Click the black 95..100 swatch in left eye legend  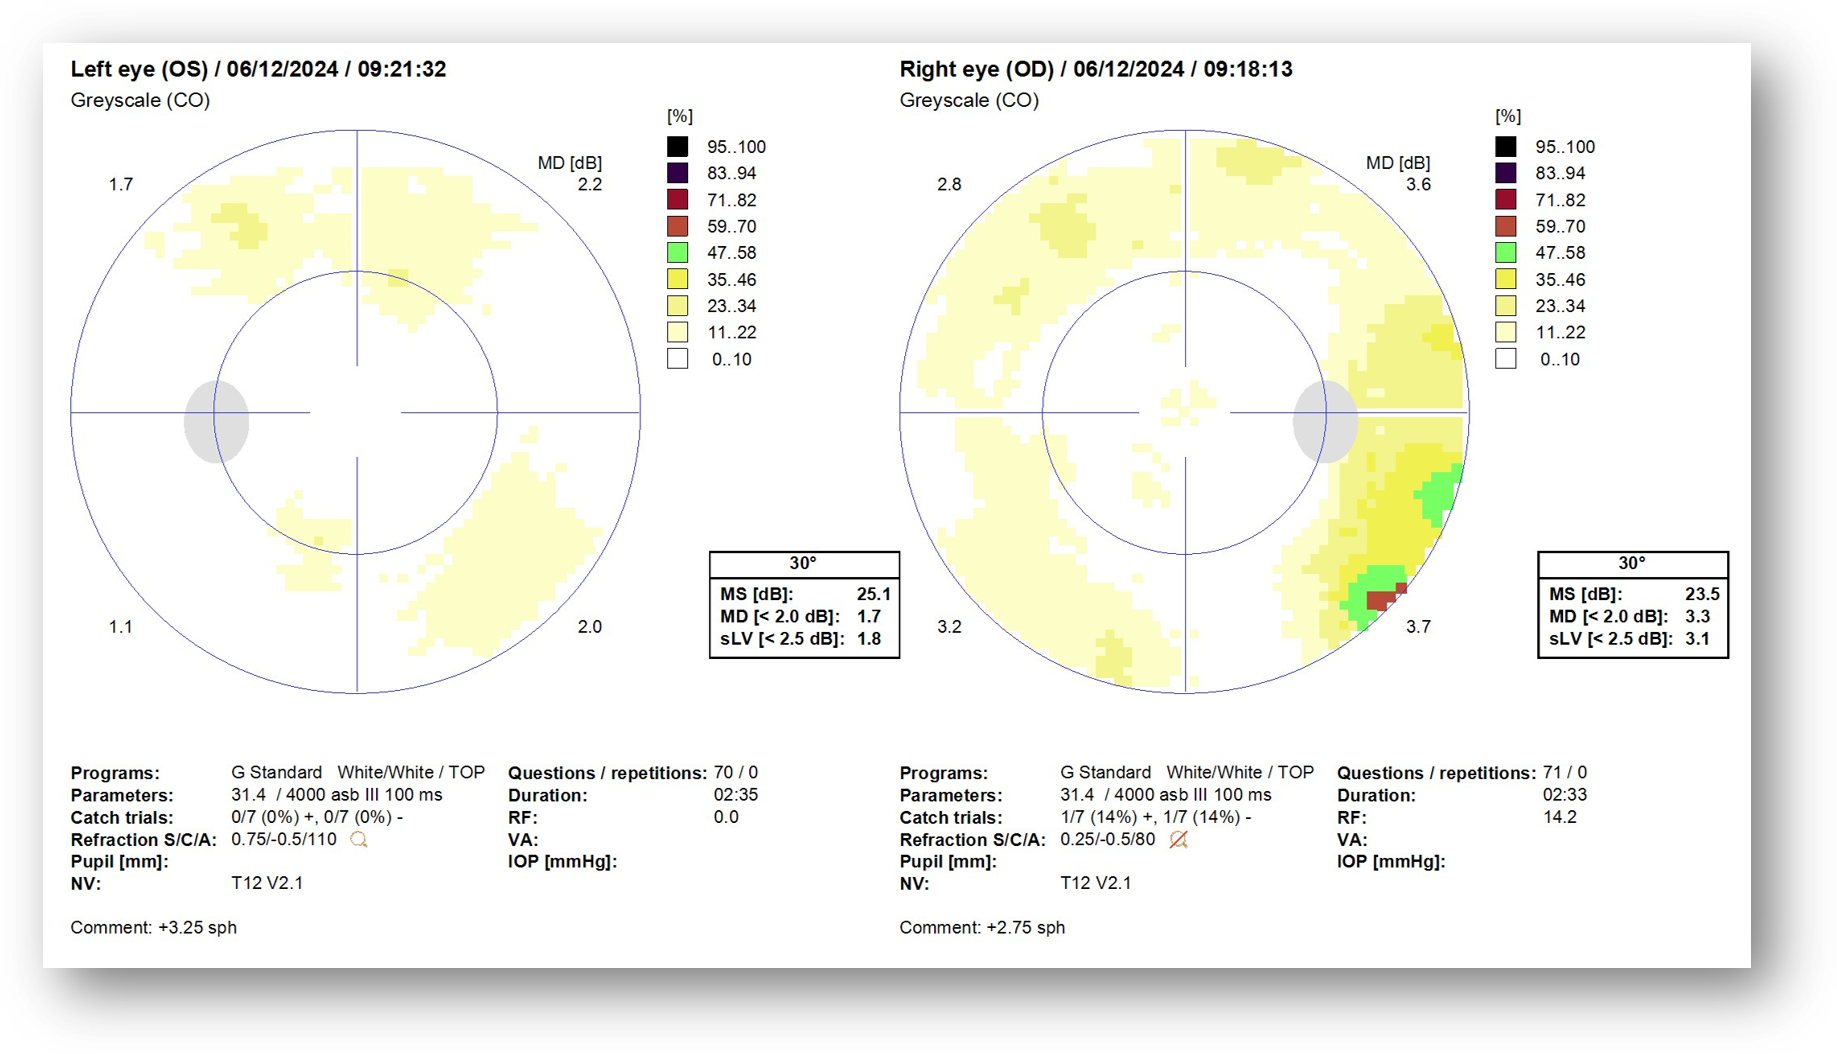(678, 147)
